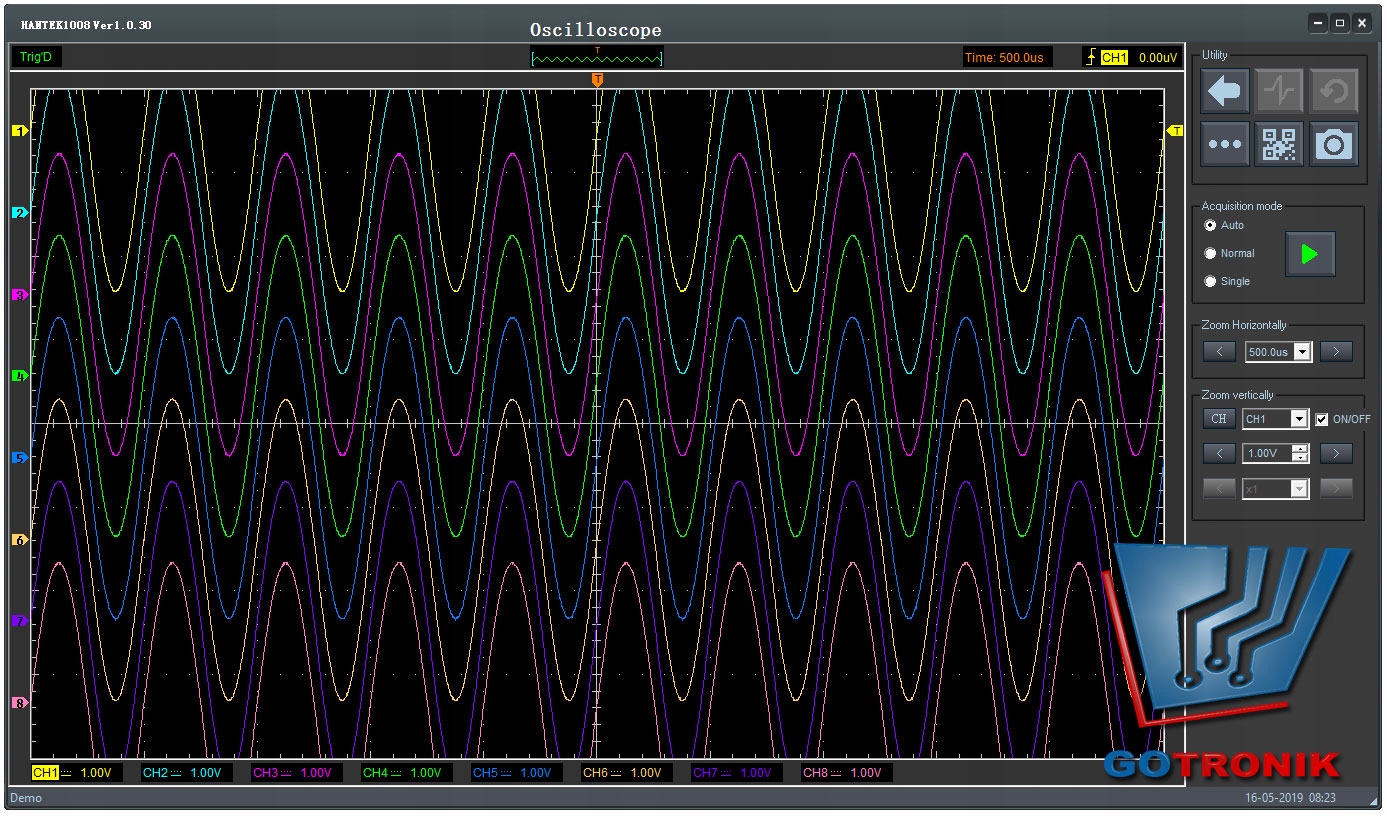1387x816 pixels.
Task: Select the CH3 1.00V channel label
Action: pyautogui.click(x=298, y=773)
